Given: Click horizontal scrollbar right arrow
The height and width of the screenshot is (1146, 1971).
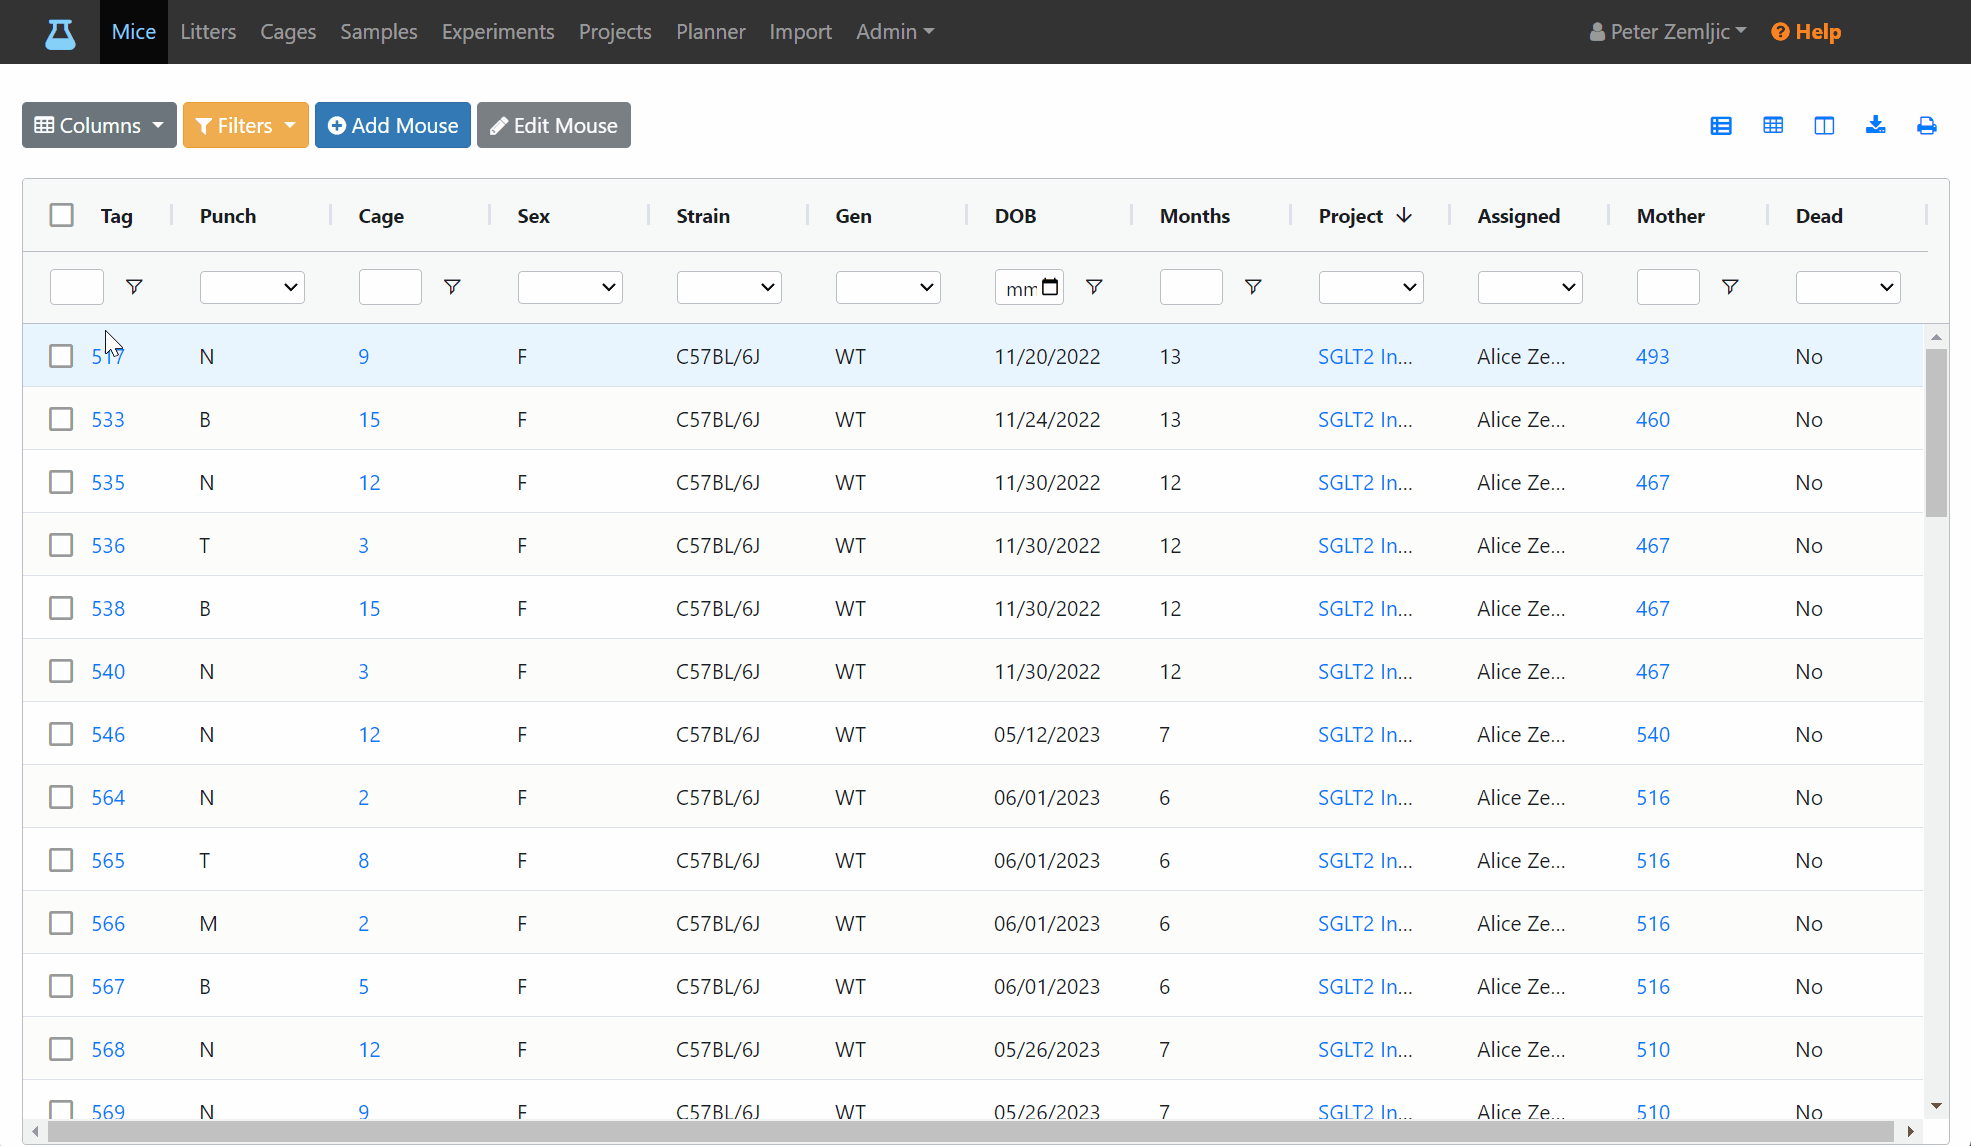Looking at the screenshot, I should 1910,1131.
